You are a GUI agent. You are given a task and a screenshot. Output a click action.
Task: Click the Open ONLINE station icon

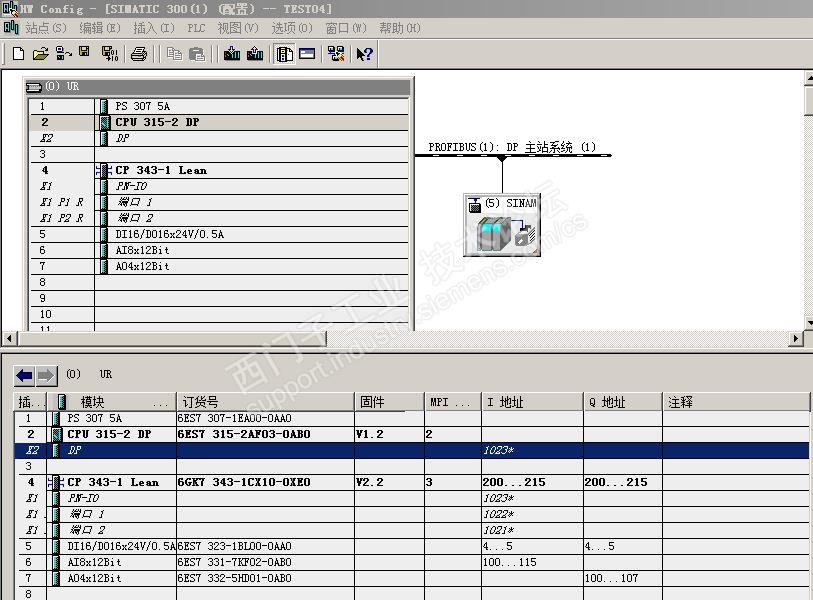click(63, 53)
